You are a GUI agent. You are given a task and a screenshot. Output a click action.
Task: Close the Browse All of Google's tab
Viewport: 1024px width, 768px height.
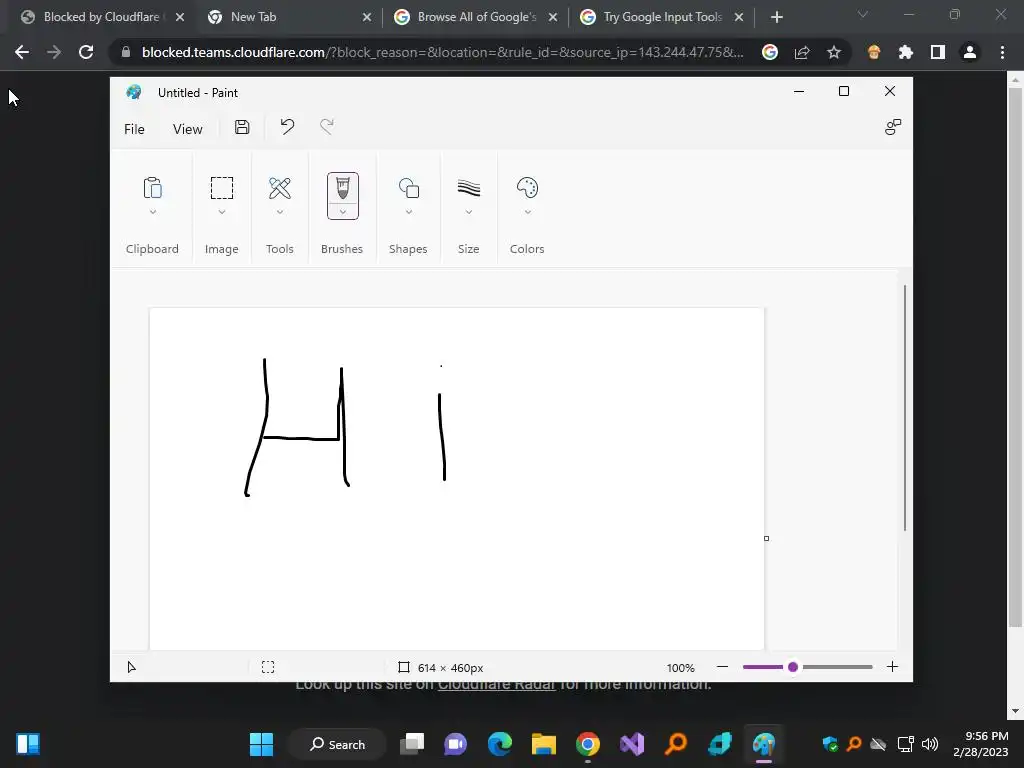click(553, 17)
